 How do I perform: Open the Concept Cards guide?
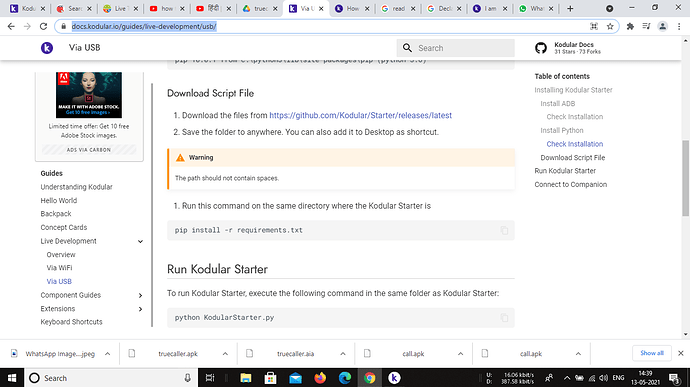coord(64,227)
